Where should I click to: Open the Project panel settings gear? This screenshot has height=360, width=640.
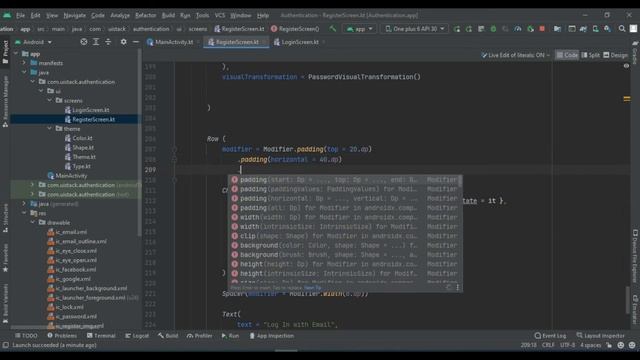coord(123,42)
